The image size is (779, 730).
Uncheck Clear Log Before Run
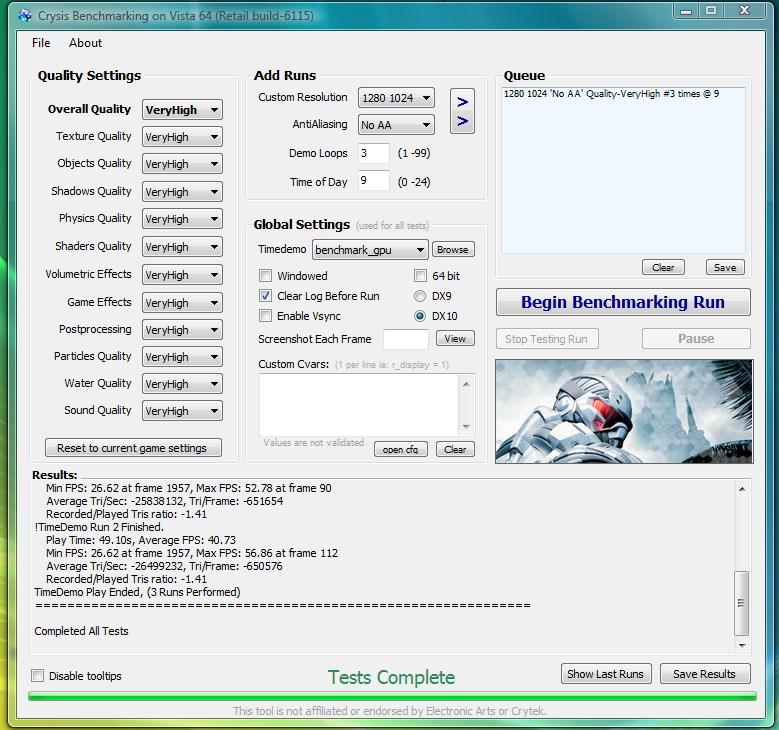(266, 296)
